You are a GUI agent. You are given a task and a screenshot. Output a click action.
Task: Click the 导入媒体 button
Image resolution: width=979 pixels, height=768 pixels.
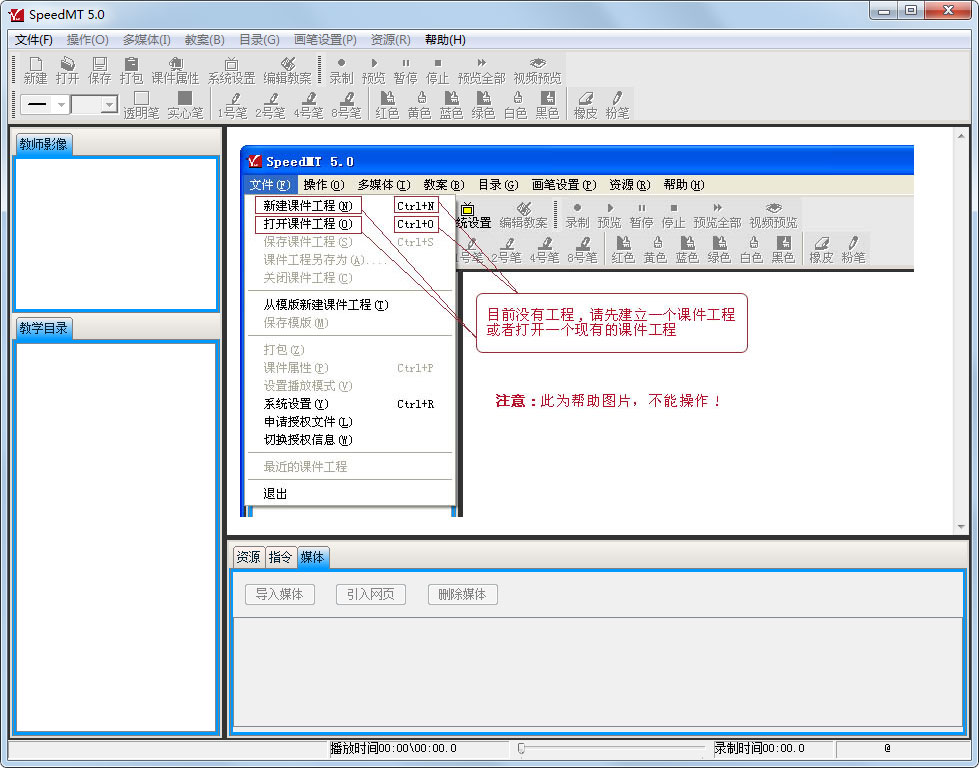tap(280, 594)
